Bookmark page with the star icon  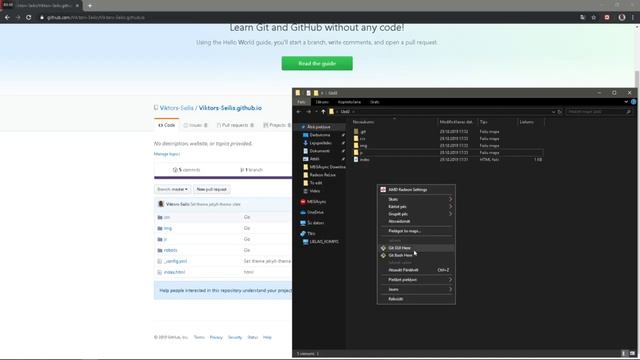(594, 18)
